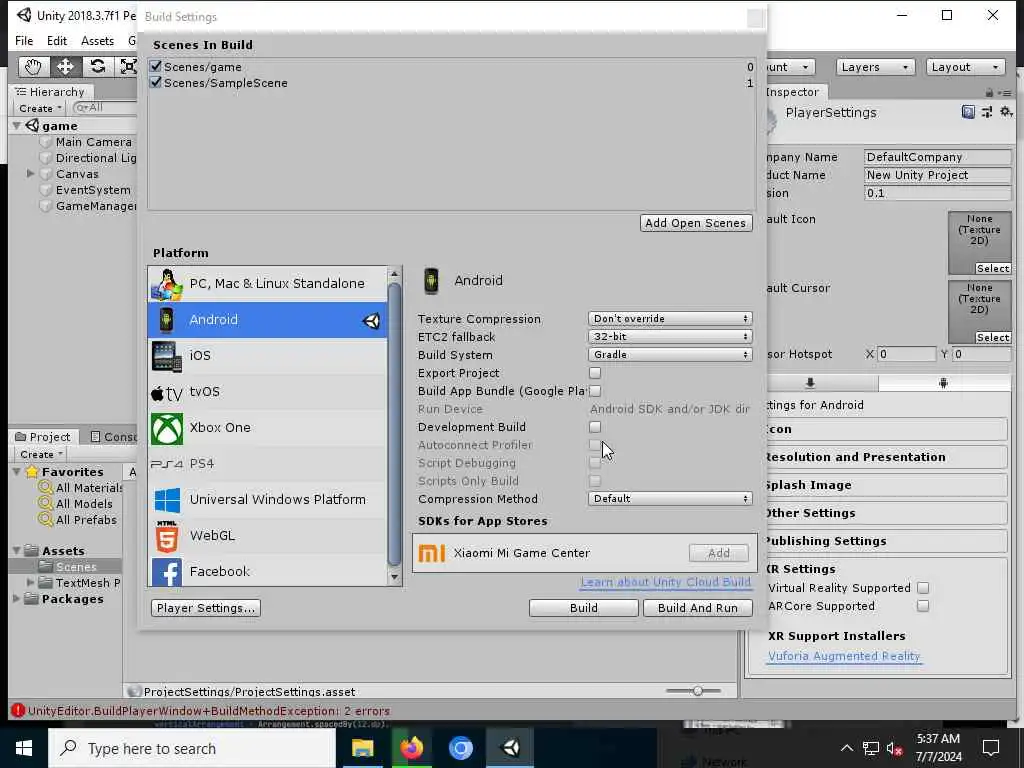The image size is (1024, 768).
Task: Open the Inspector help book icon
Action: tap(968, 112)
